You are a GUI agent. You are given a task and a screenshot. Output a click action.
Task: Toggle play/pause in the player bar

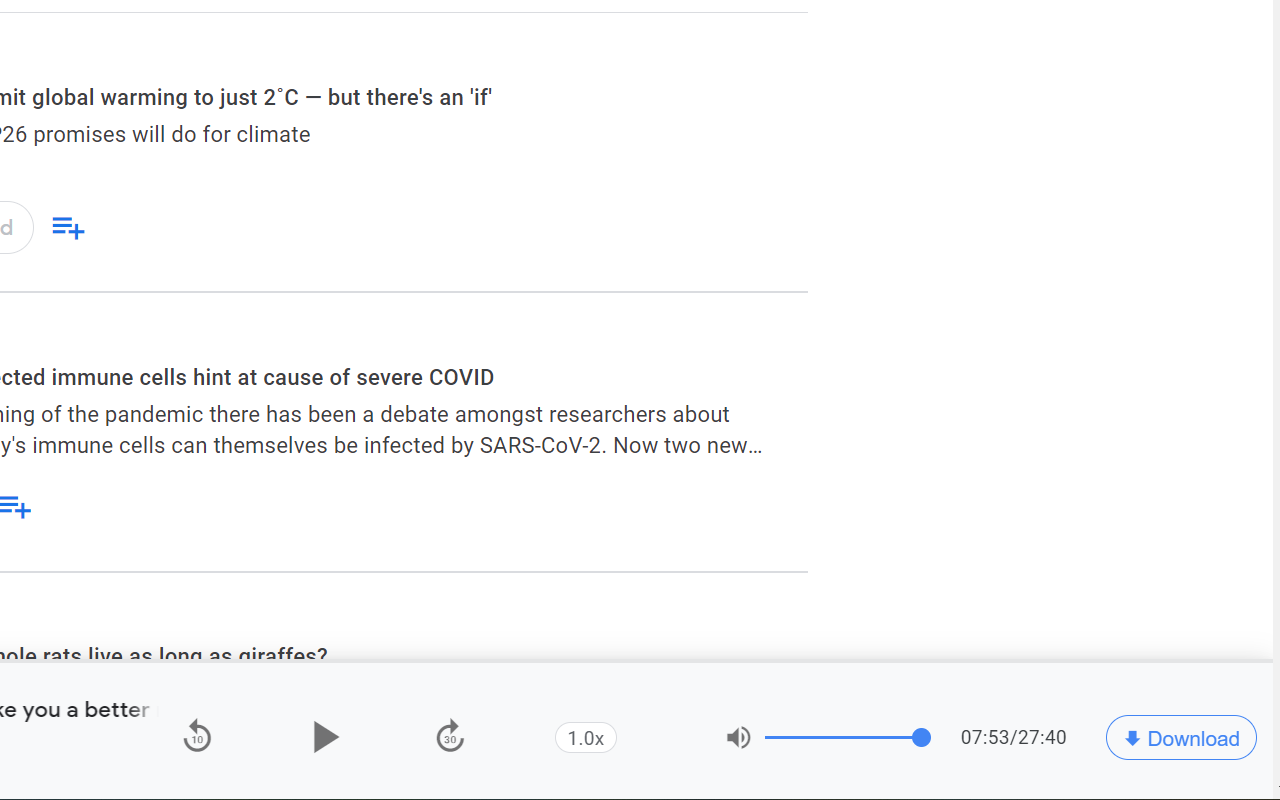325,737
